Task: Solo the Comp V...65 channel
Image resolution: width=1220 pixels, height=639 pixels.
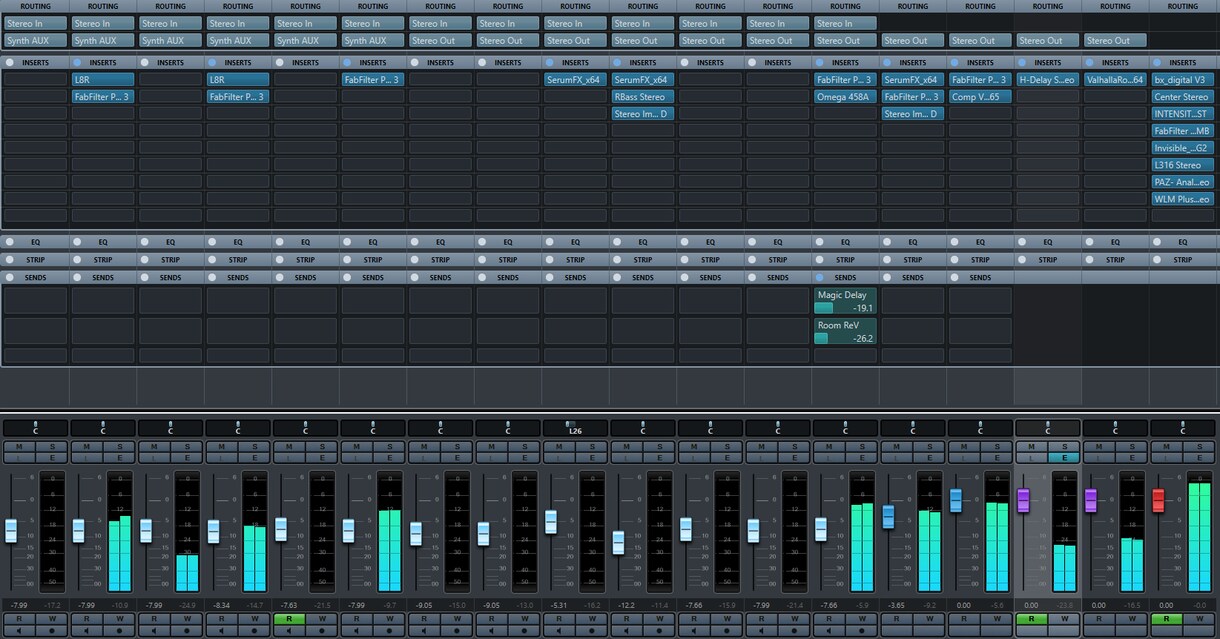Action: tap(997, 446)
